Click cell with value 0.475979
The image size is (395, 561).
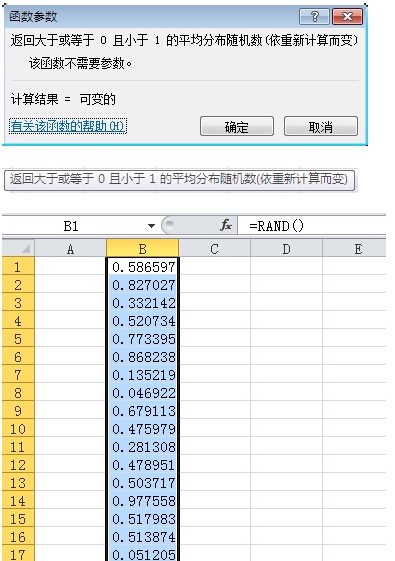142,428
